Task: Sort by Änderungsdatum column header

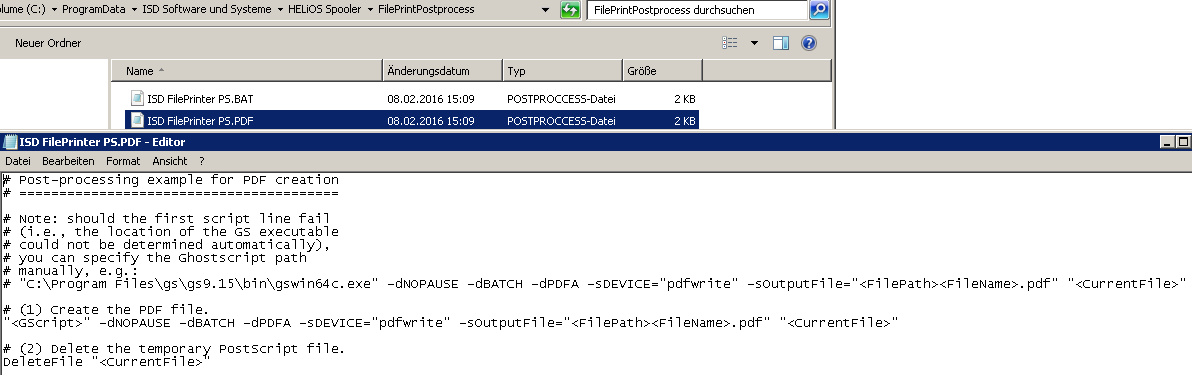Action: [x=442, y=71]
